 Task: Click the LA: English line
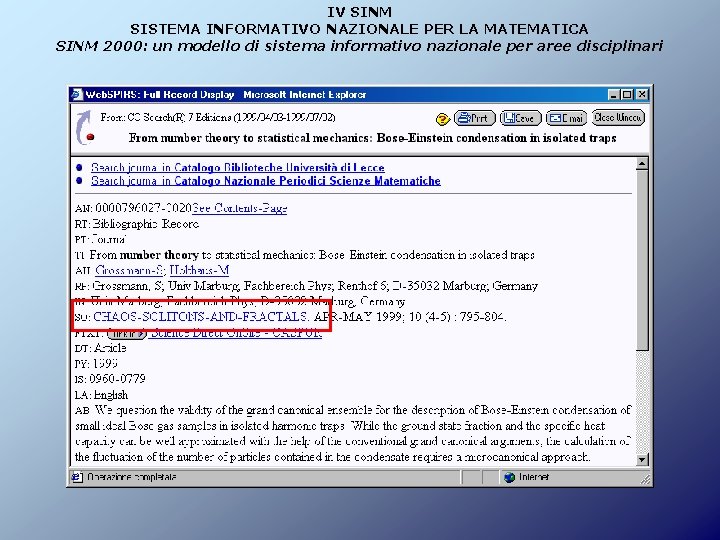[x=101, y=395]
